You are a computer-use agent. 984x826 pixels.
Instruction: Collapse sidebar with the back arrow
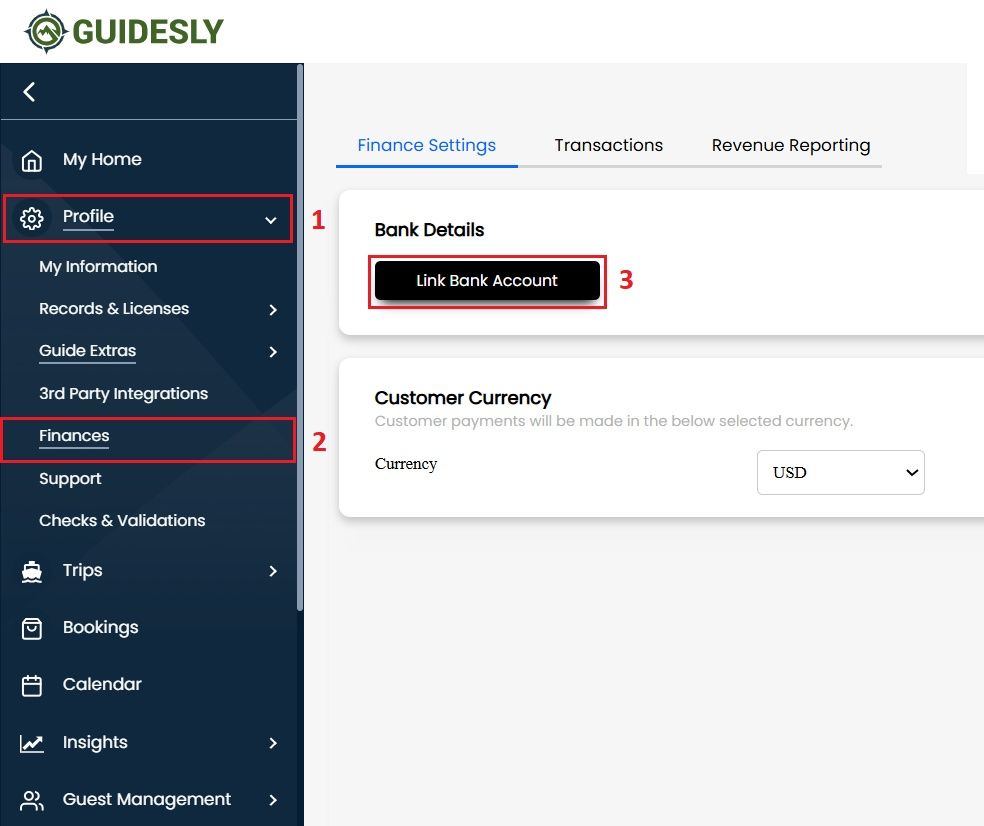click(29, 92)
